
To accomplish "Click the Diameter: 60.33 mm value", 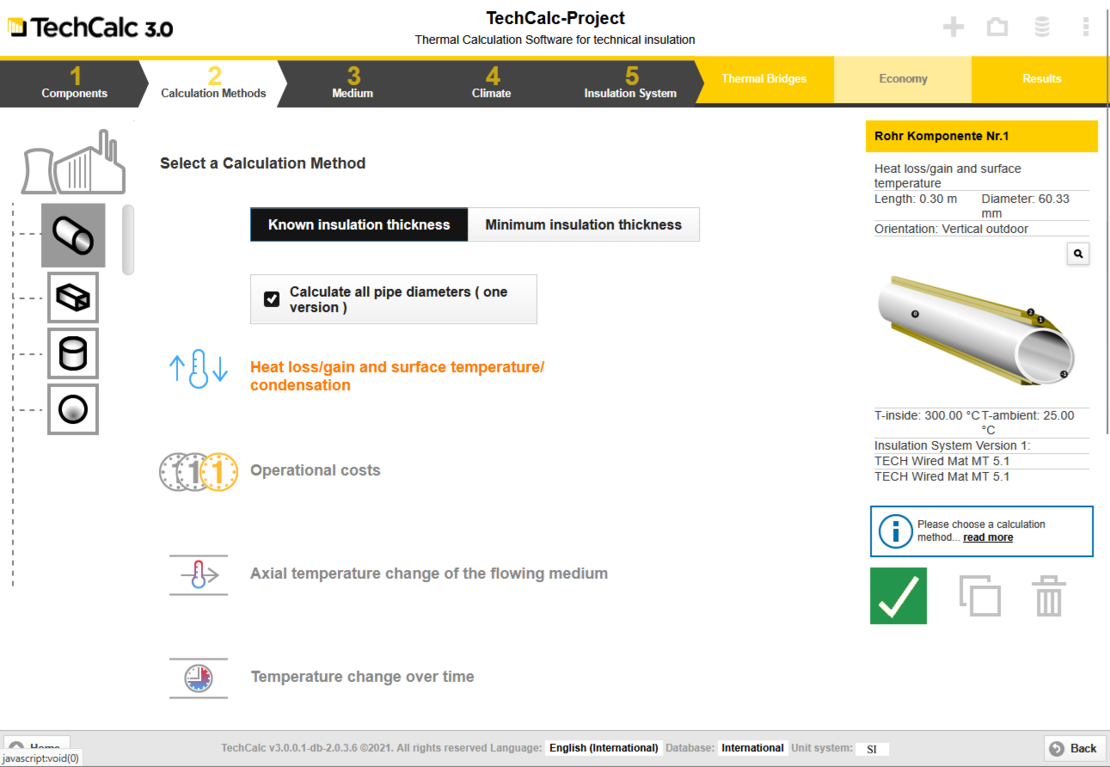I will point(1025,206).
